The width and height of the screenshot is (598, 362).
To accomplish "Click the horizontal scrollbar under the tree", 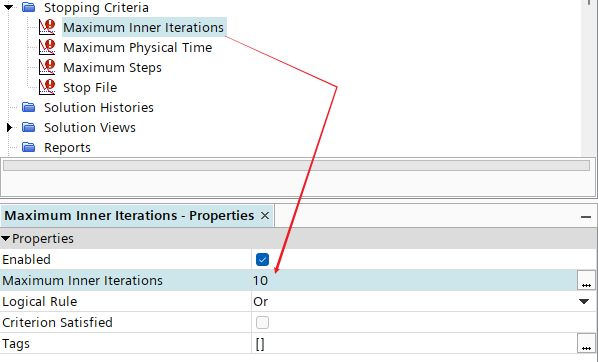I will click(296, 165).
